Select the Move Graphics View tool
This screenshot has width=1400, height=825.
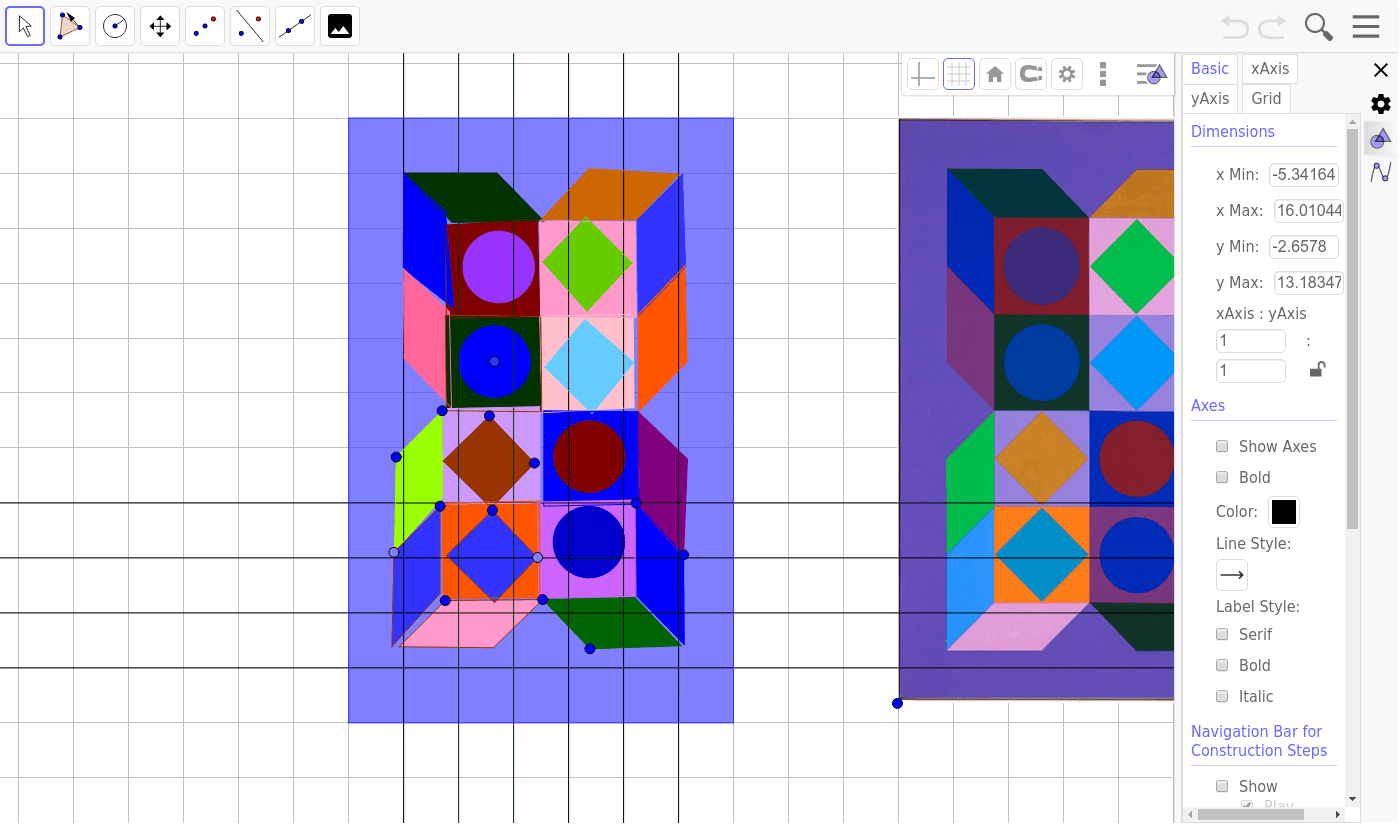point(160,26)
